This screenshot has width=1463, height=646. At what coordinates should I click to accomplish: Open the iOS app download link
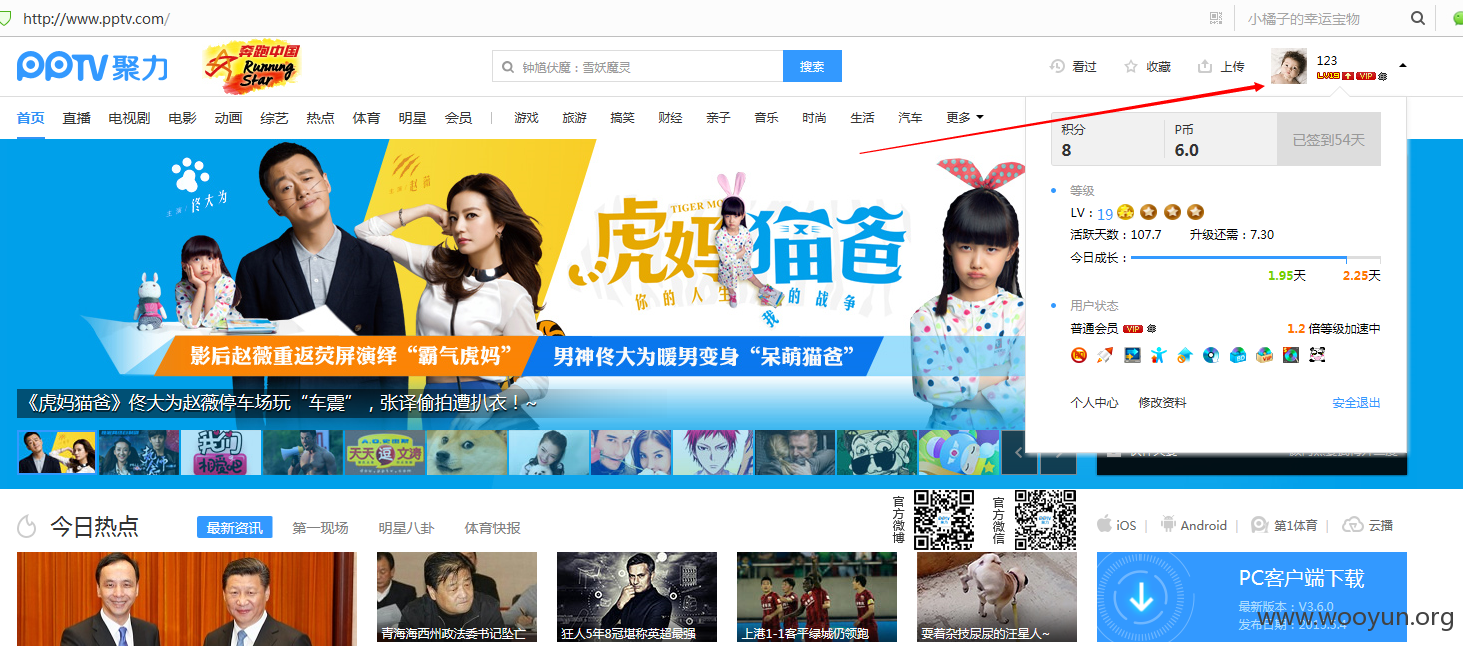pos(1117,525)
